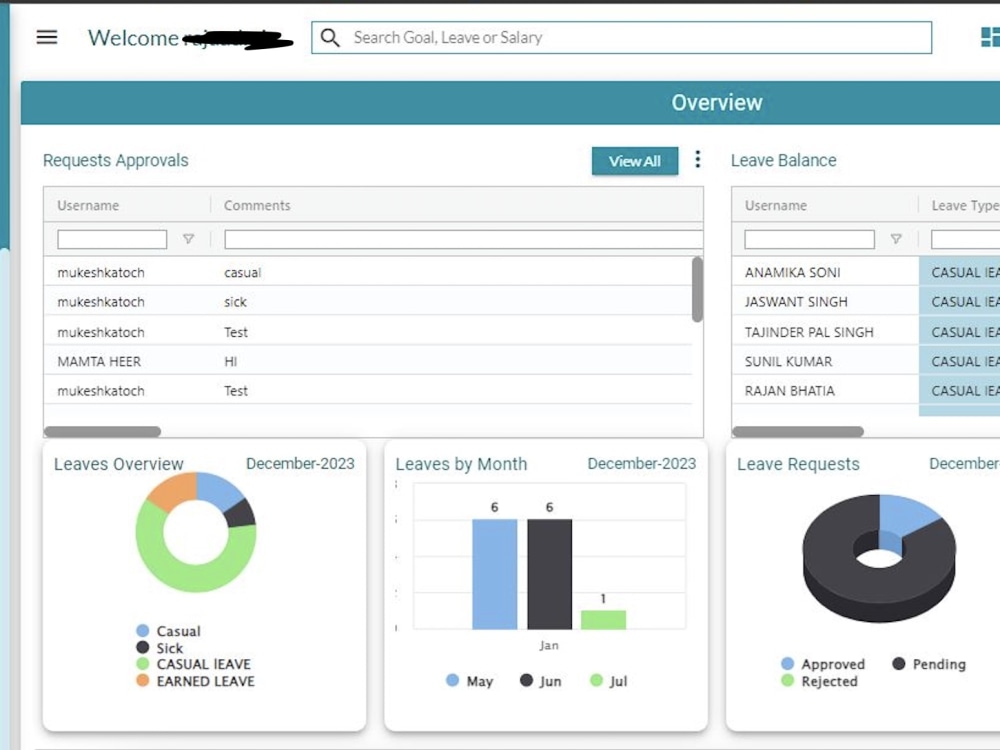This screenshot has width=1000, height=750.
Task: Sort by Comments column header
Action: click(x=257, y=205)
